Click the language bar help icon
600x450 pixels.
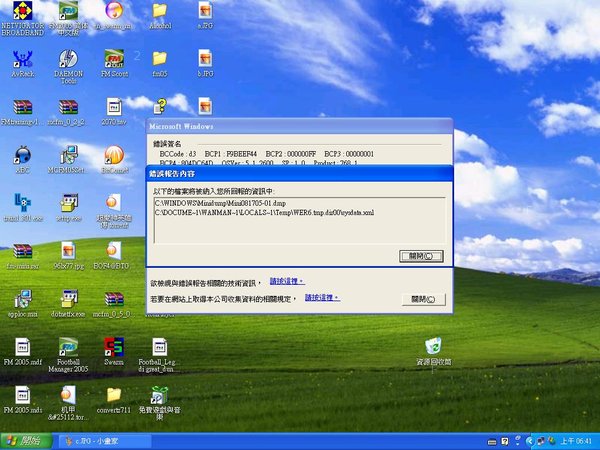tap(505, 442)
